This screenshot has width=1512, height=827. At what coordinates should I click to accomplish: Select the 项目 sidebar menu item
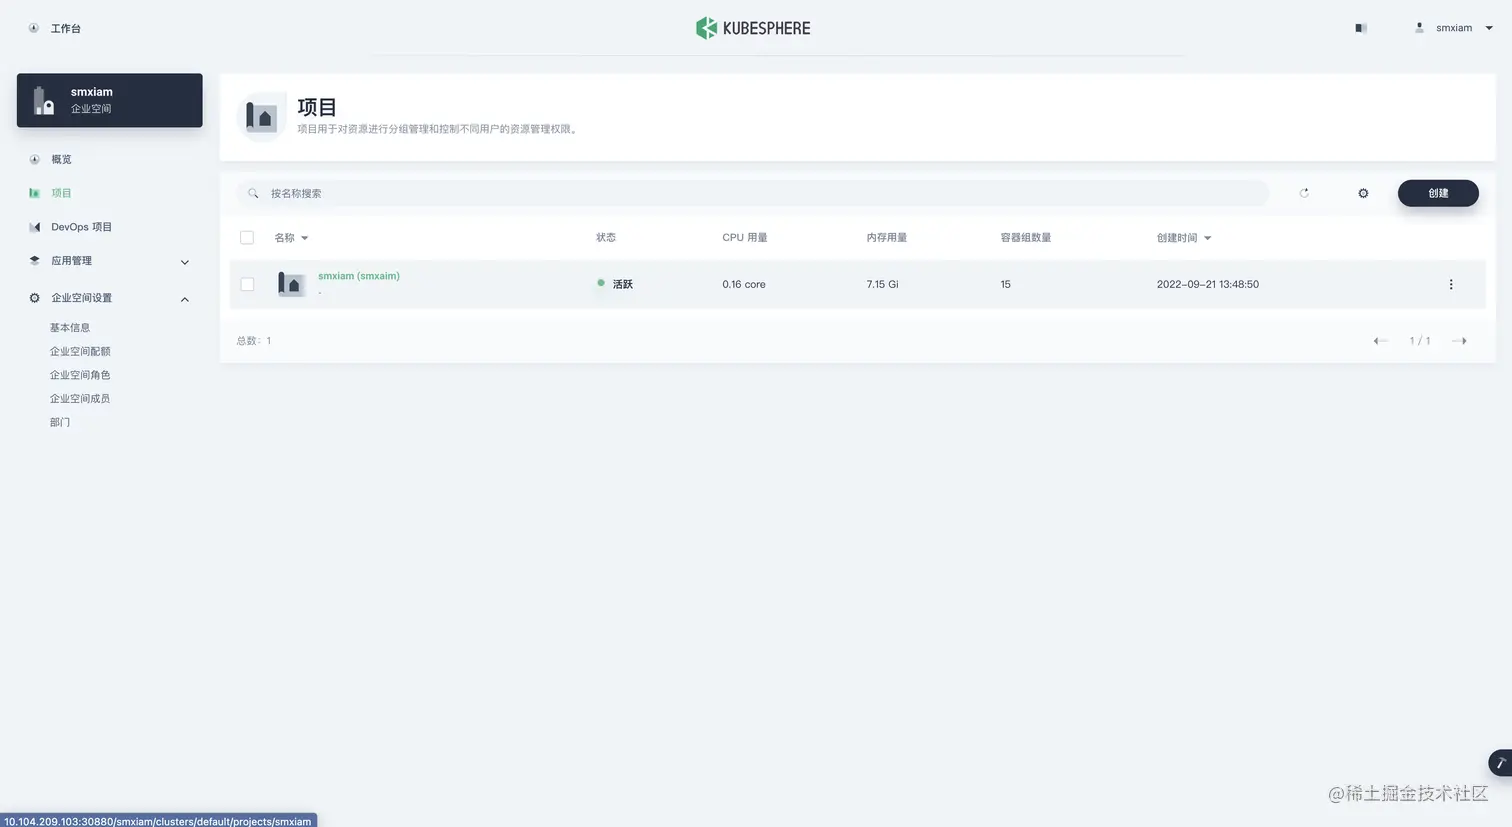(61, 193)
